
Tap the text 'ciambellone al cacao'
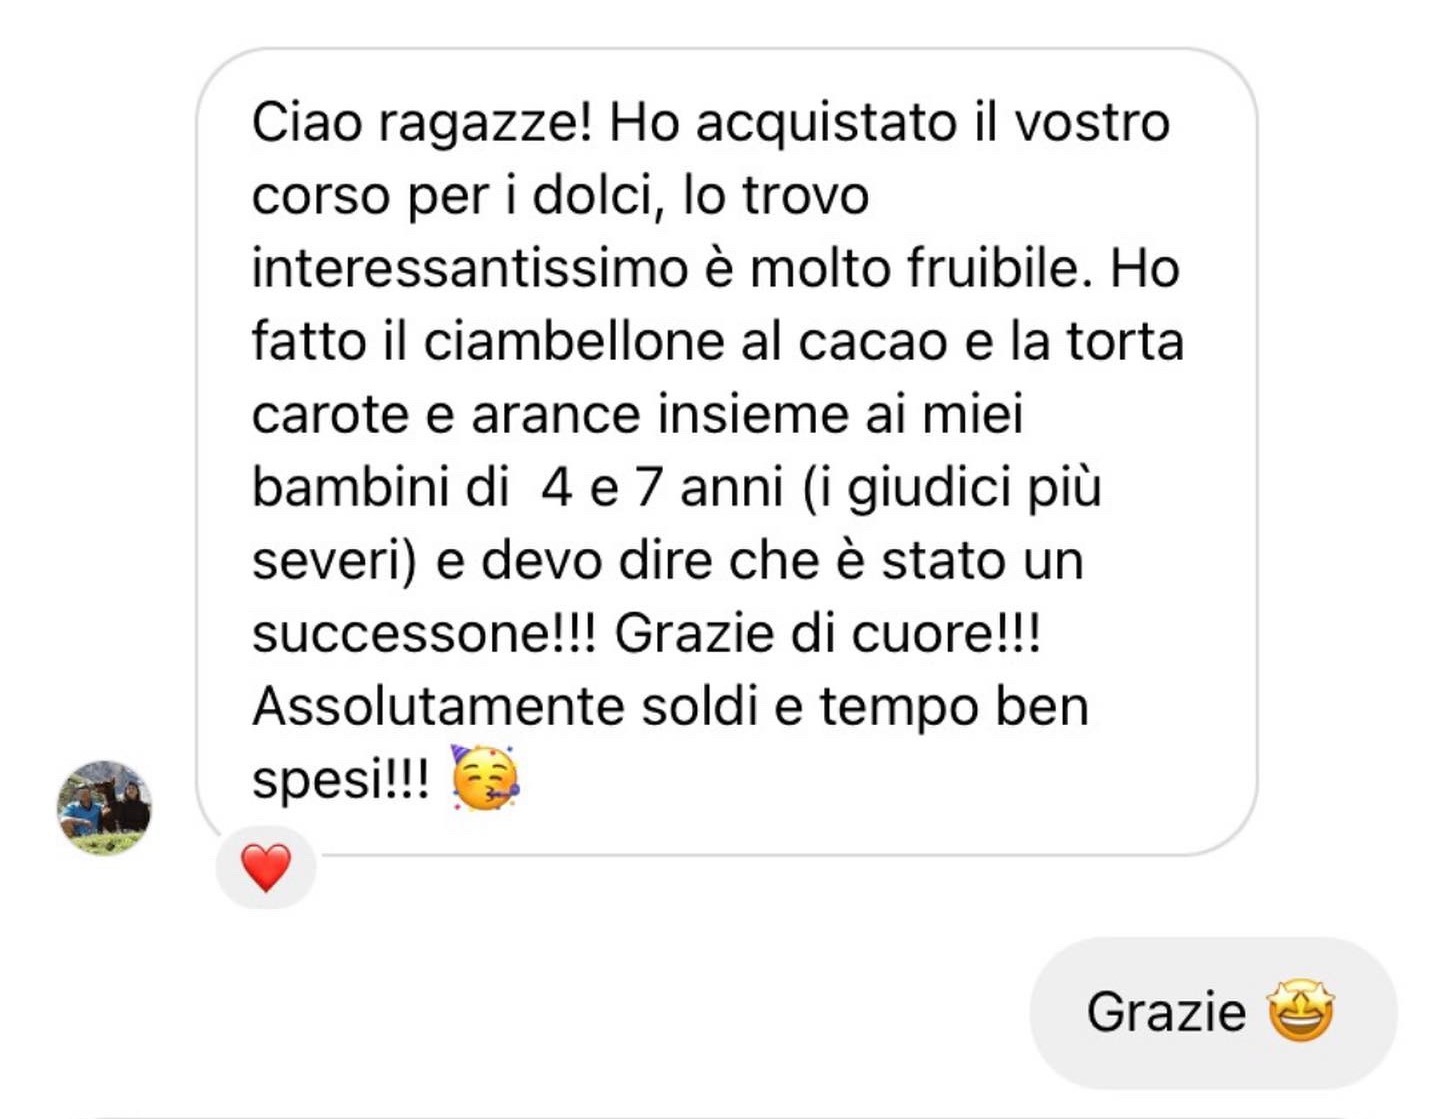(685, 341)
